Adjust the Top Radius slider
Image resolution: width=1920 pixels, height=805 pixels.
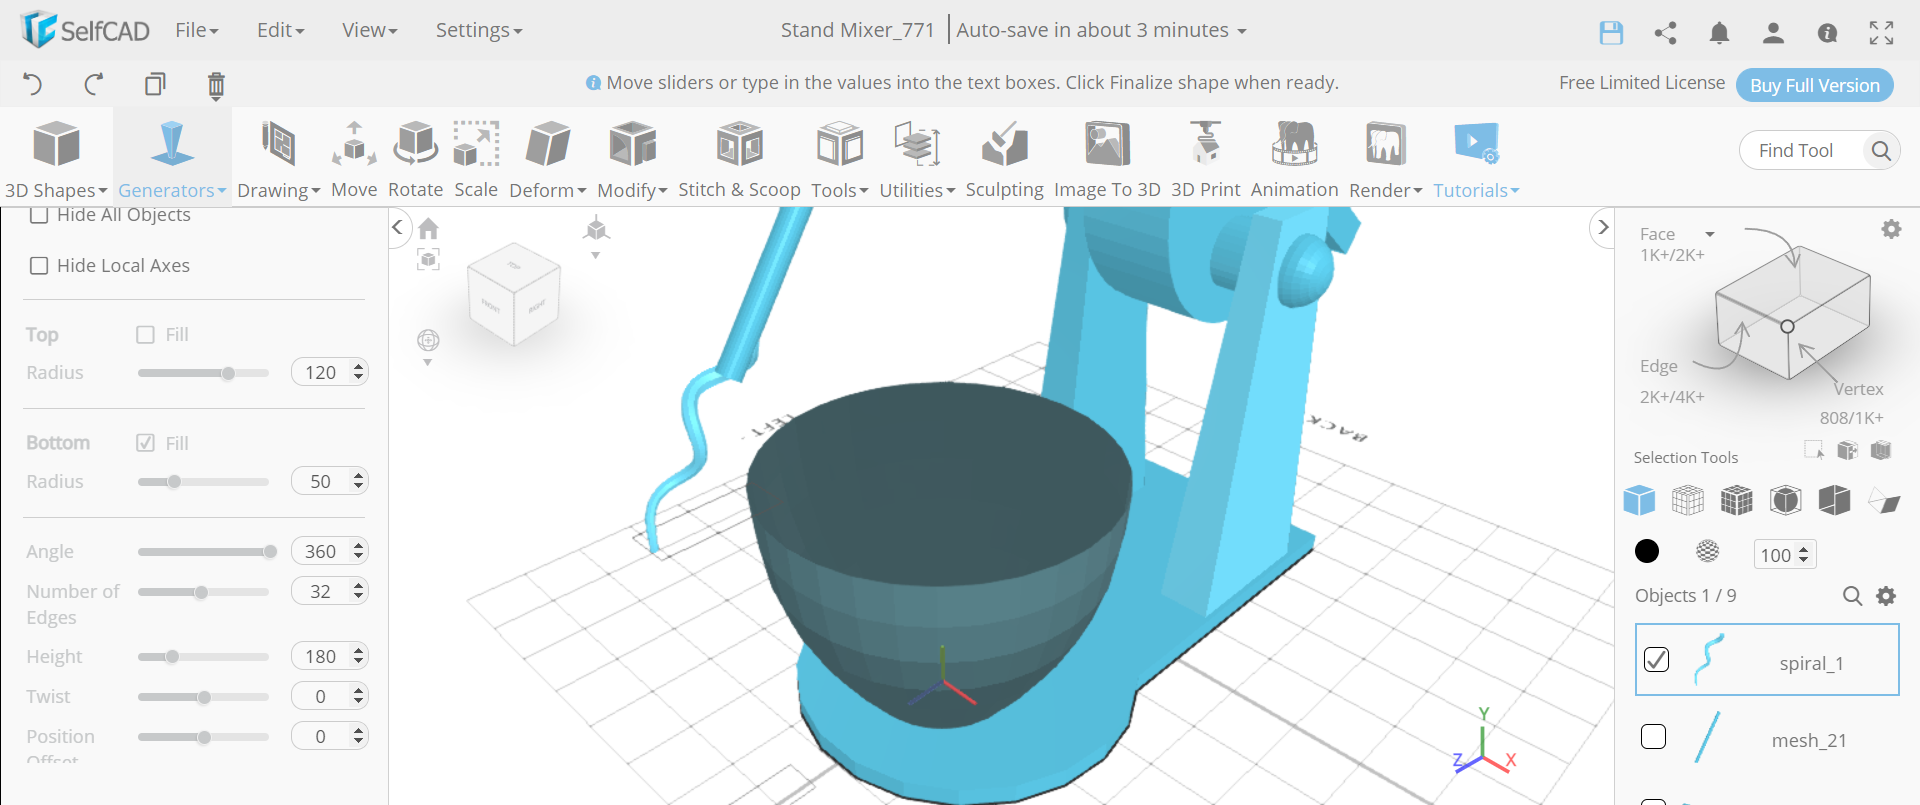203,373
